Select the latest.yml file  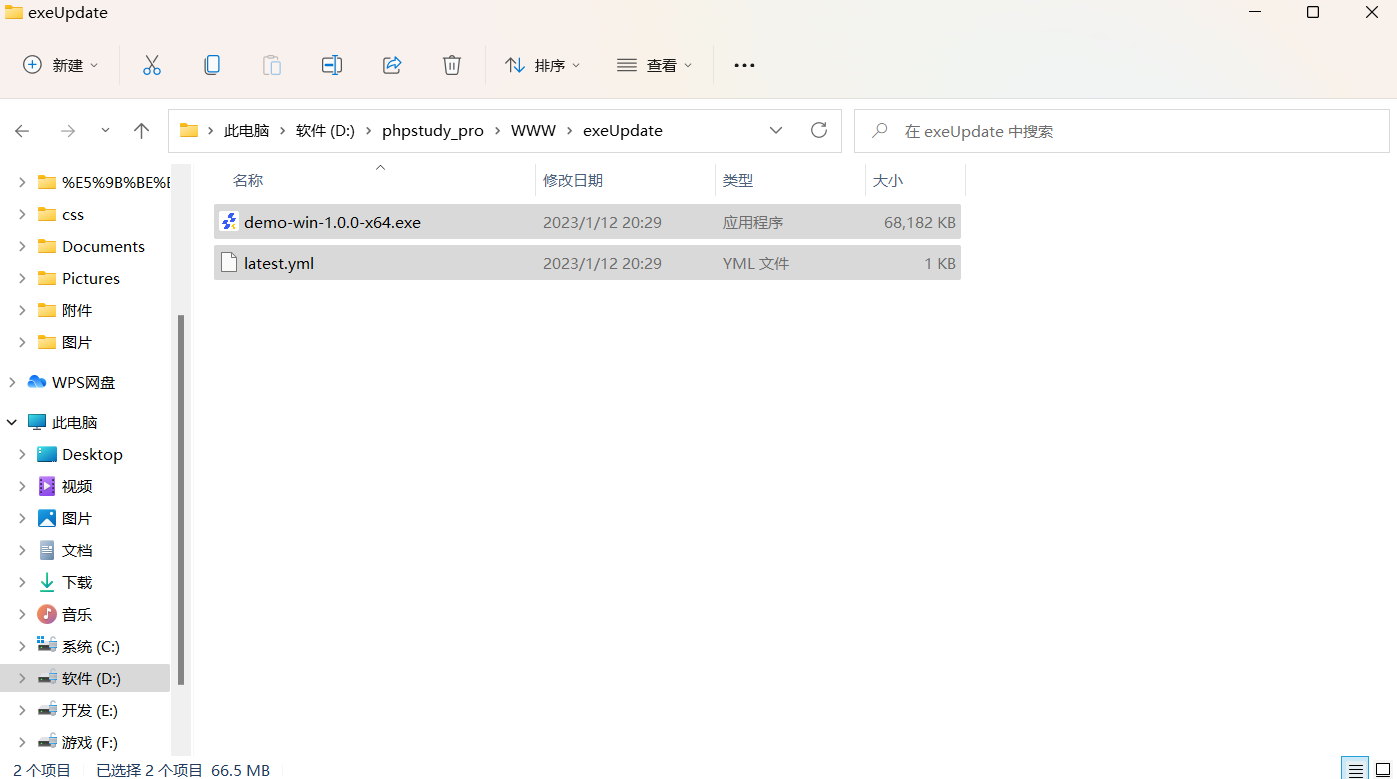279,262
